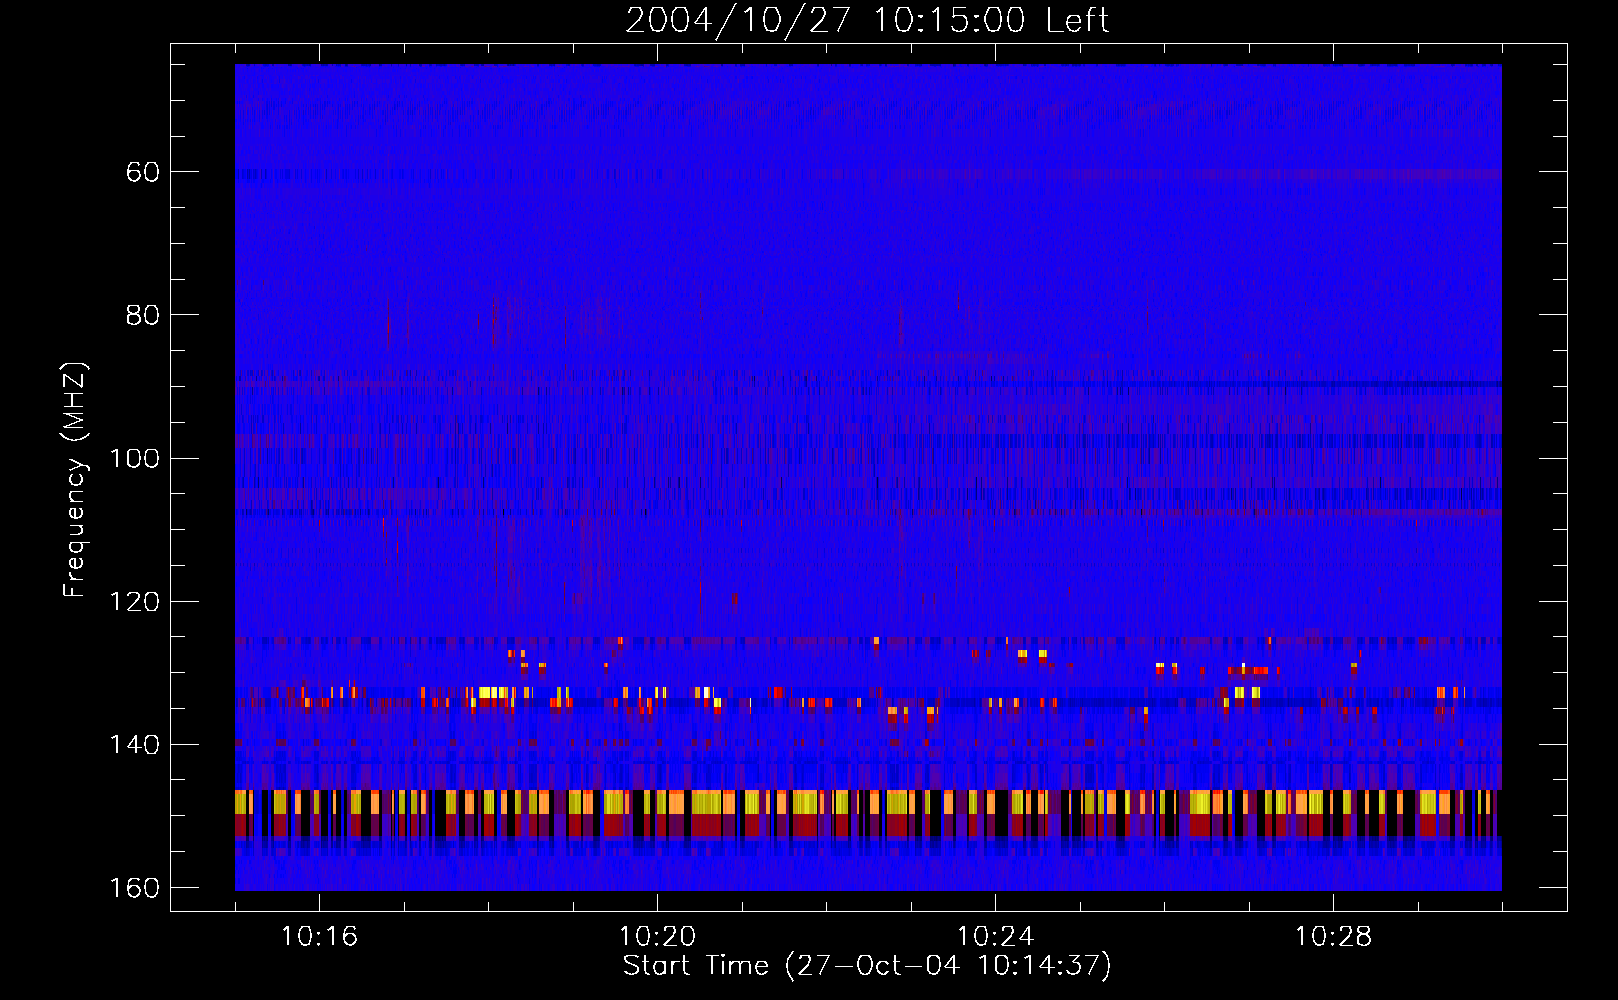Click the 10:20 time tick label
This screenshot has width=1618, height=1000.
point(657,936)
